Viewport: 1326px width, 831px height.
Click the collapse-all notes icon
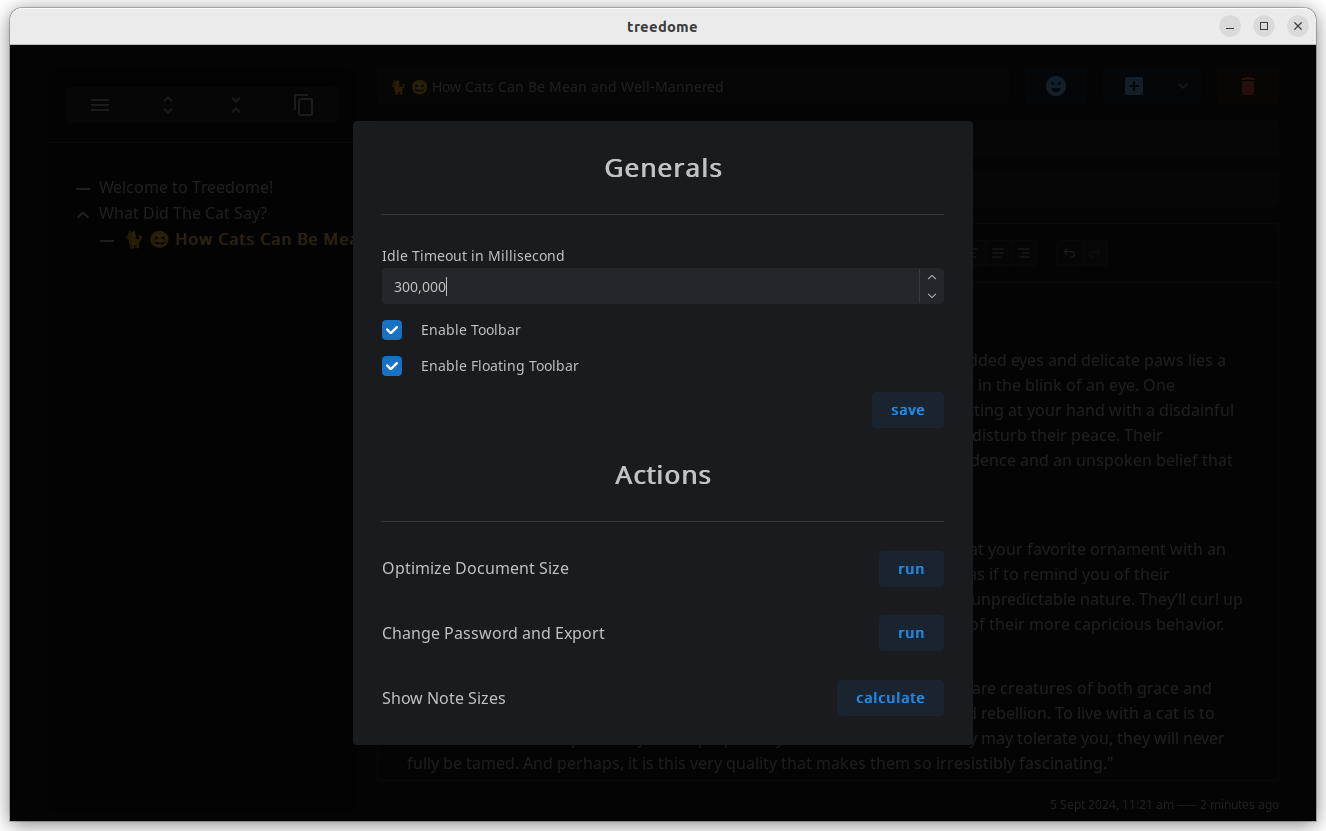pos(236,105)
